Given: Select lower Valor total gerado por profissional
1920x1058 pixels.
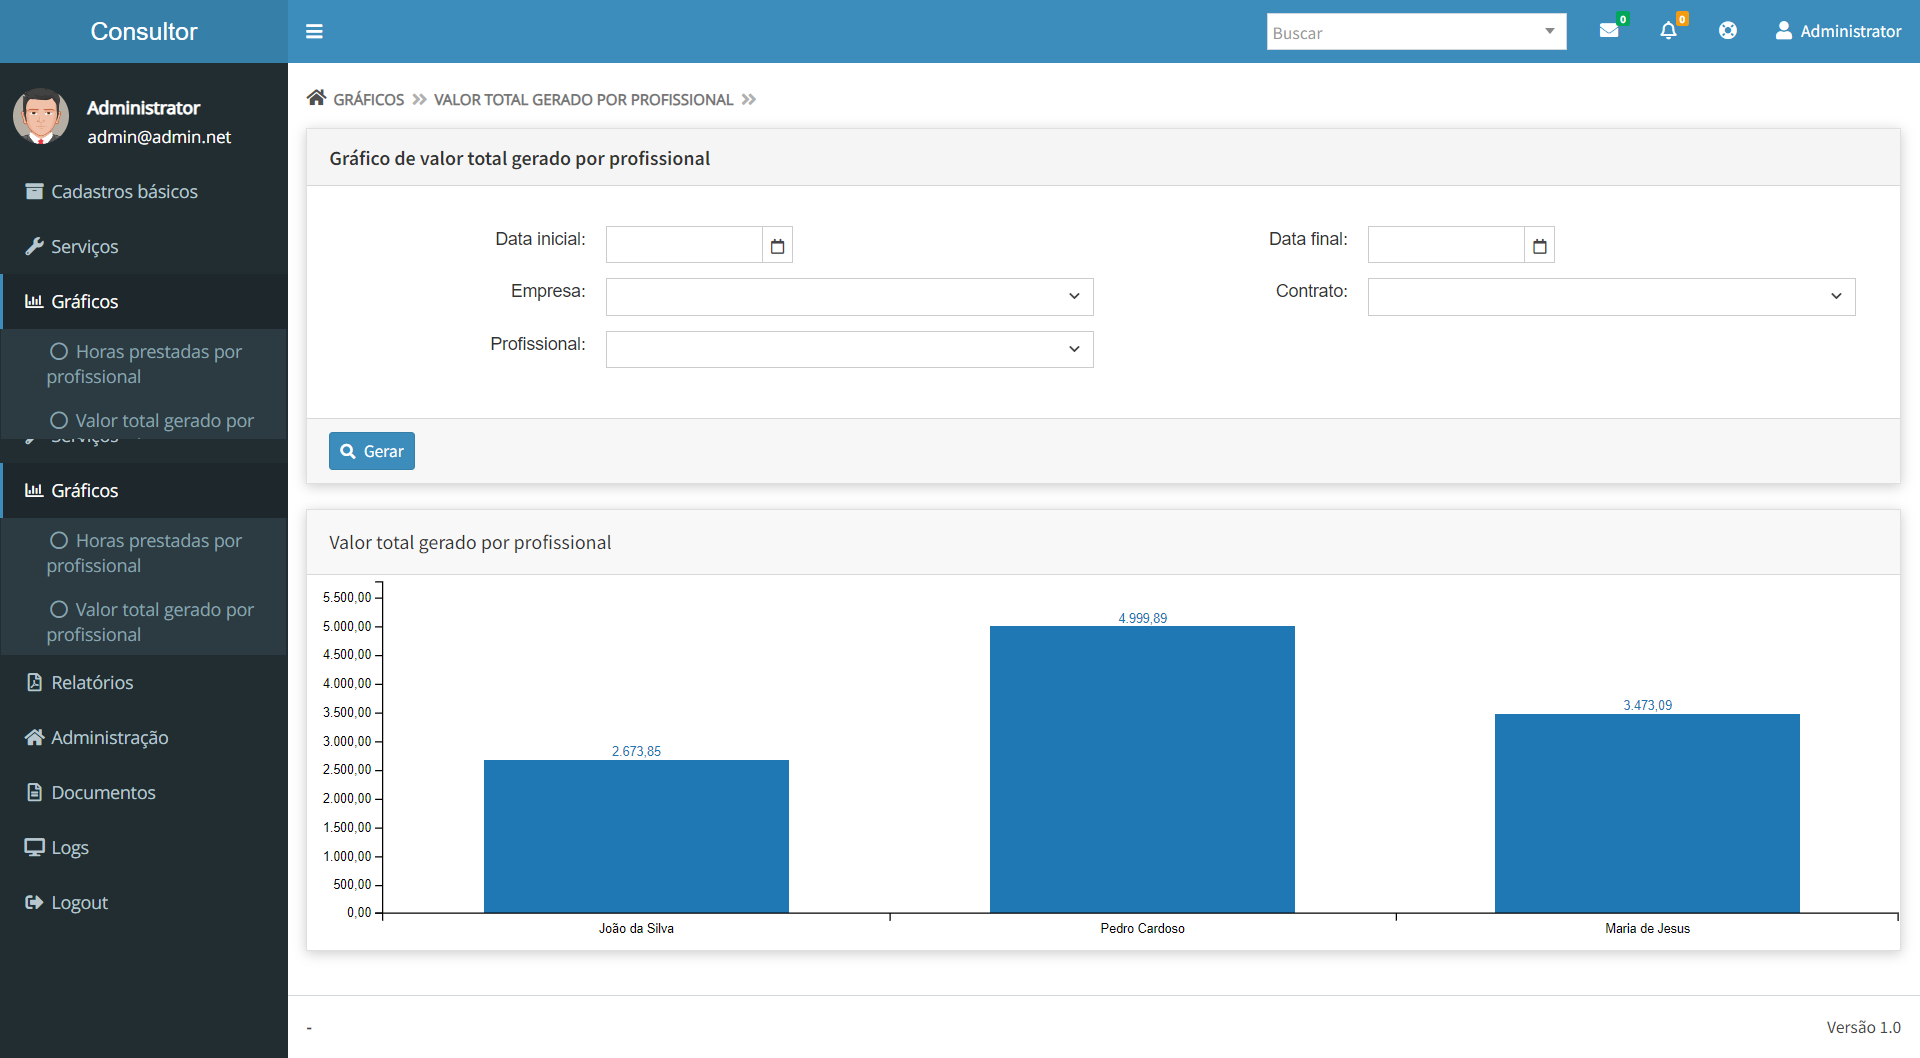Looking at the screenshot, I should 144,622.
